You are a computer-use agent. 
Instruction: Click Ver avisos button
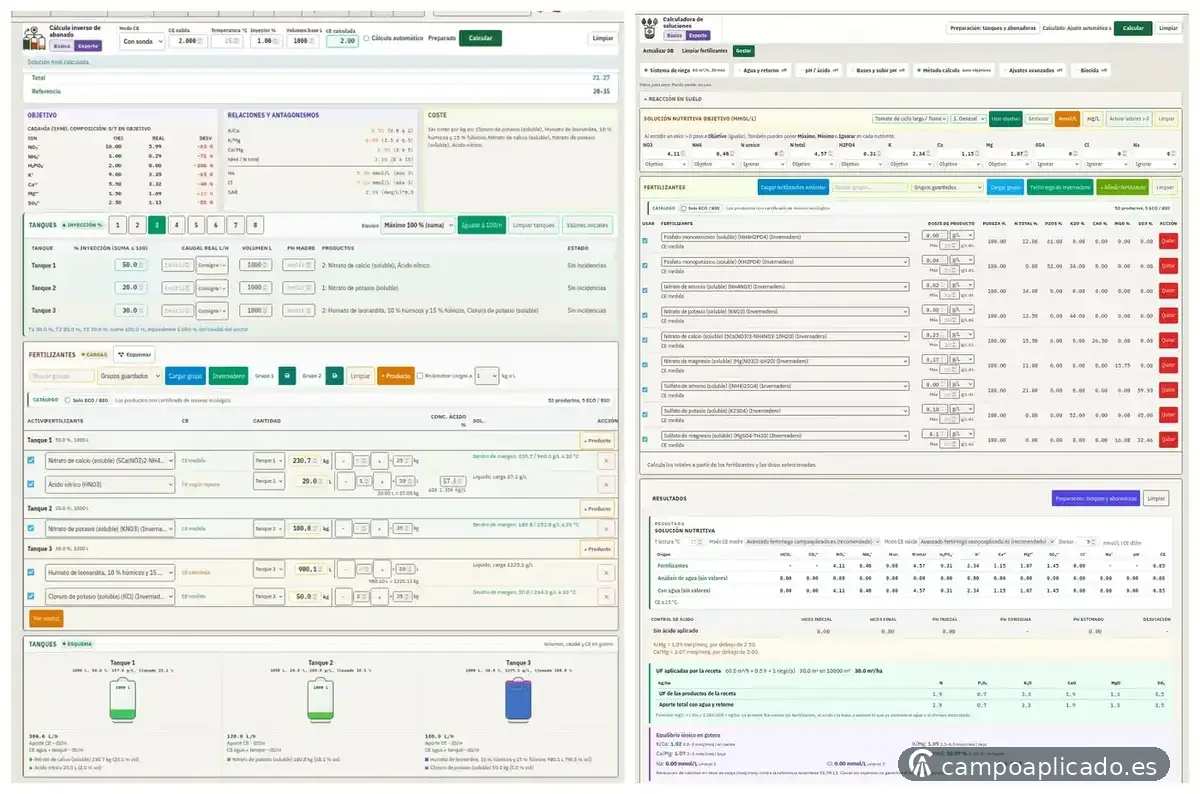point(46,618)
